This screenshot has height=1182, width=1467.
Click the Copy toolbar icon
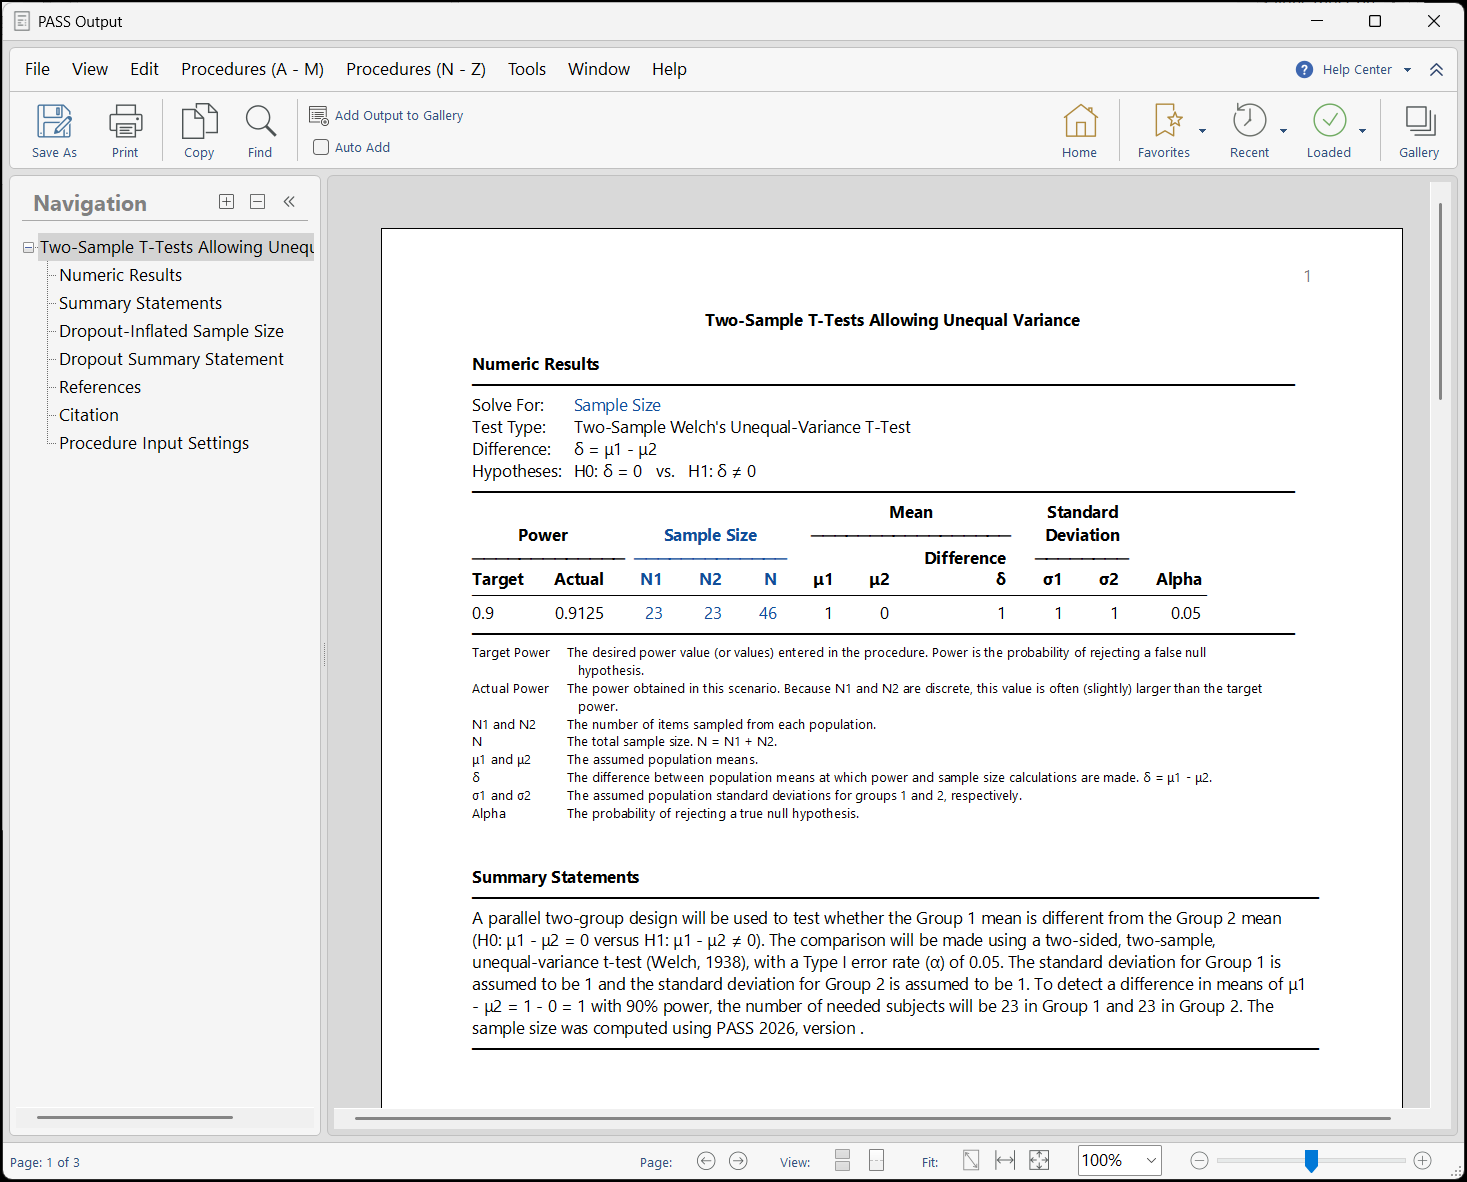pyautogui.click(x=199, y=130)
